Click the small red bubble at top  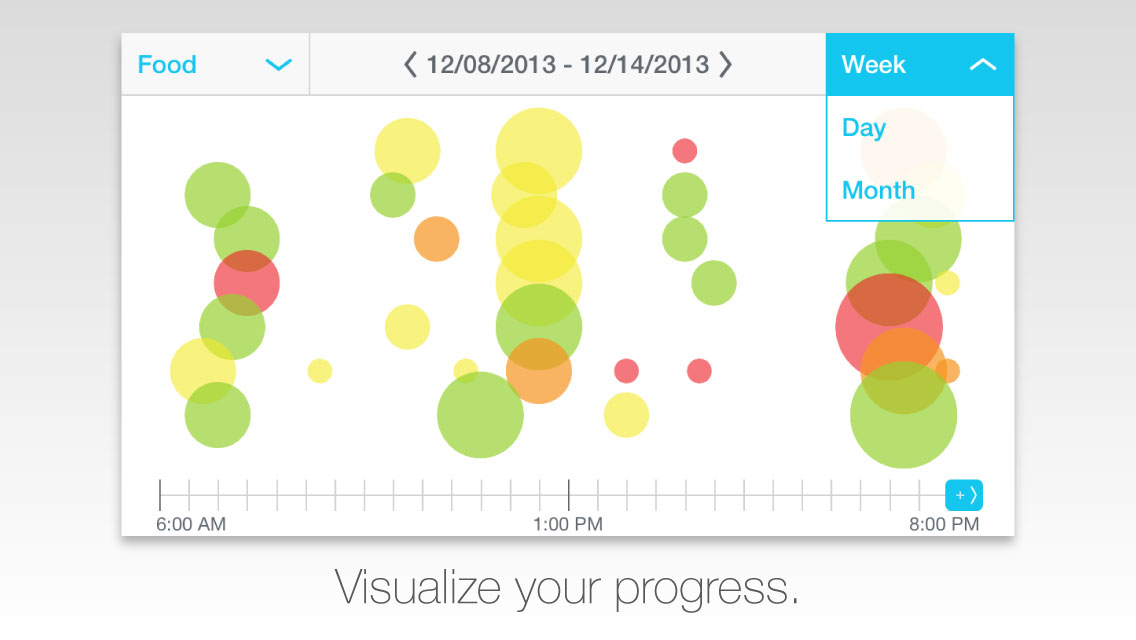pyautogui.click(x=685, y=151)
